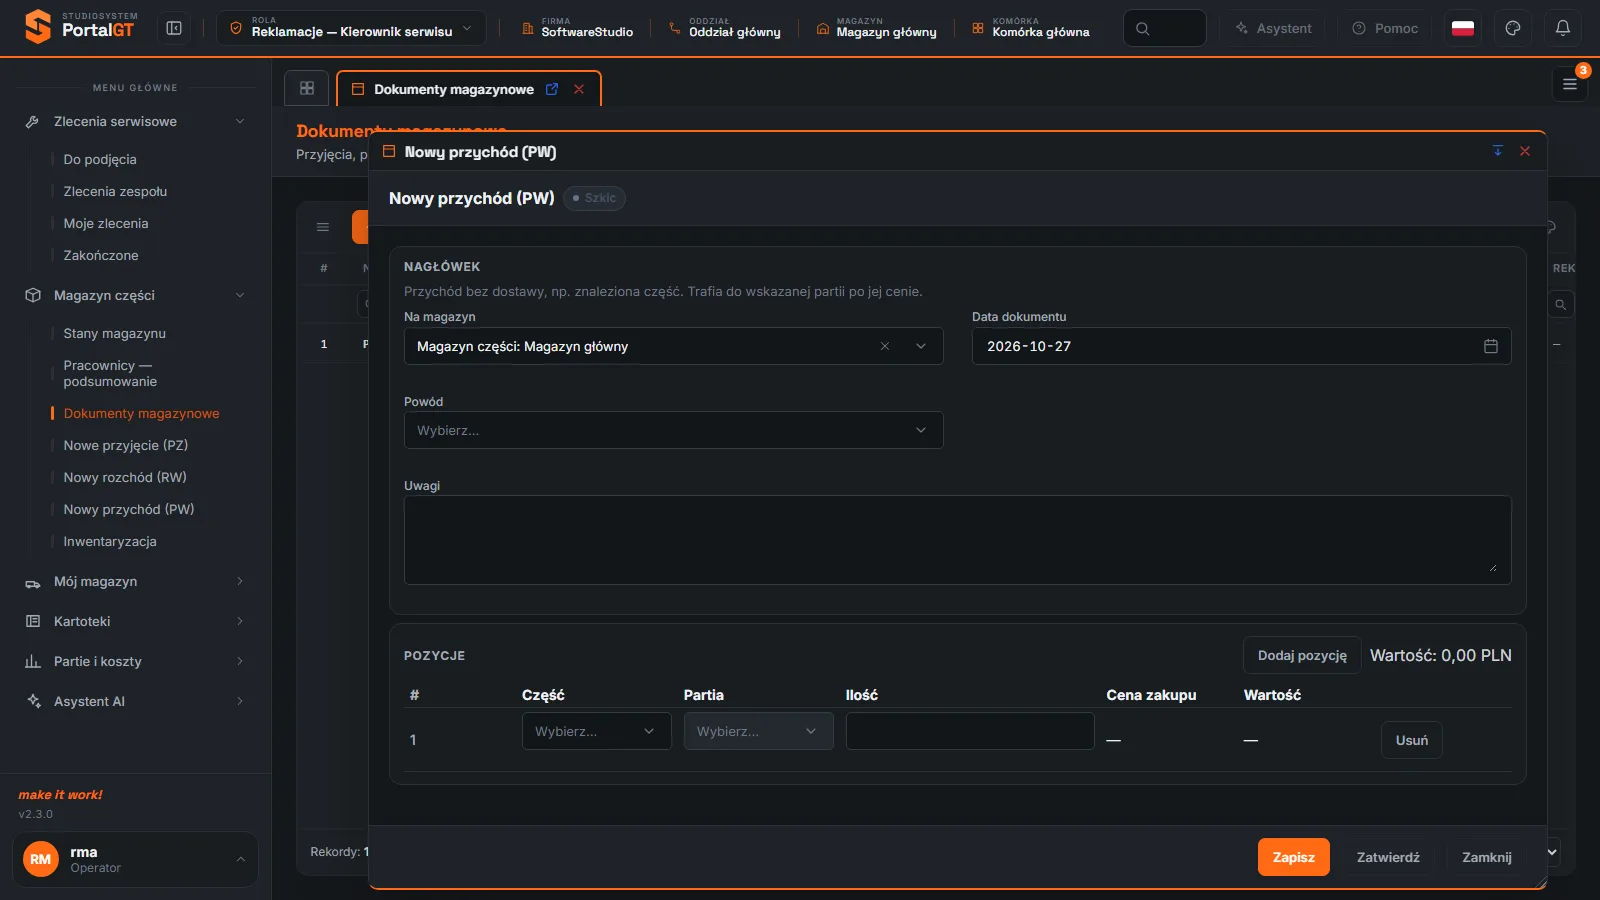
Task: Collapse the Magazyn części menu section
Action: [x=135, y=295]
